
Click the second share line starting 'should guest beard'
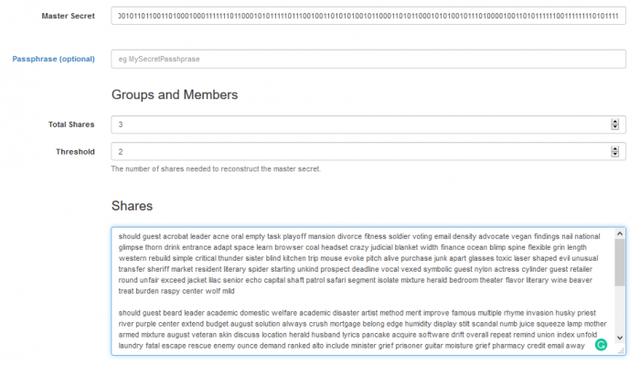coord(357,313)
